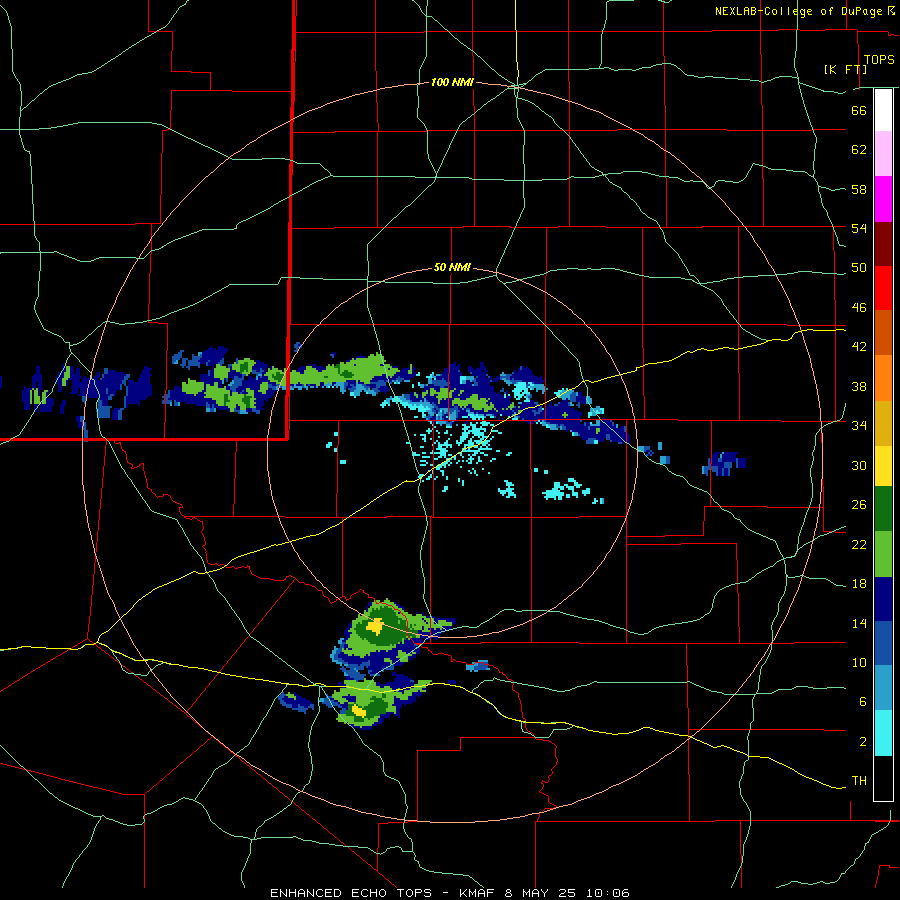900x900 pixels.
Task: Select the light blue legend swatch
Action: point(883,688)
